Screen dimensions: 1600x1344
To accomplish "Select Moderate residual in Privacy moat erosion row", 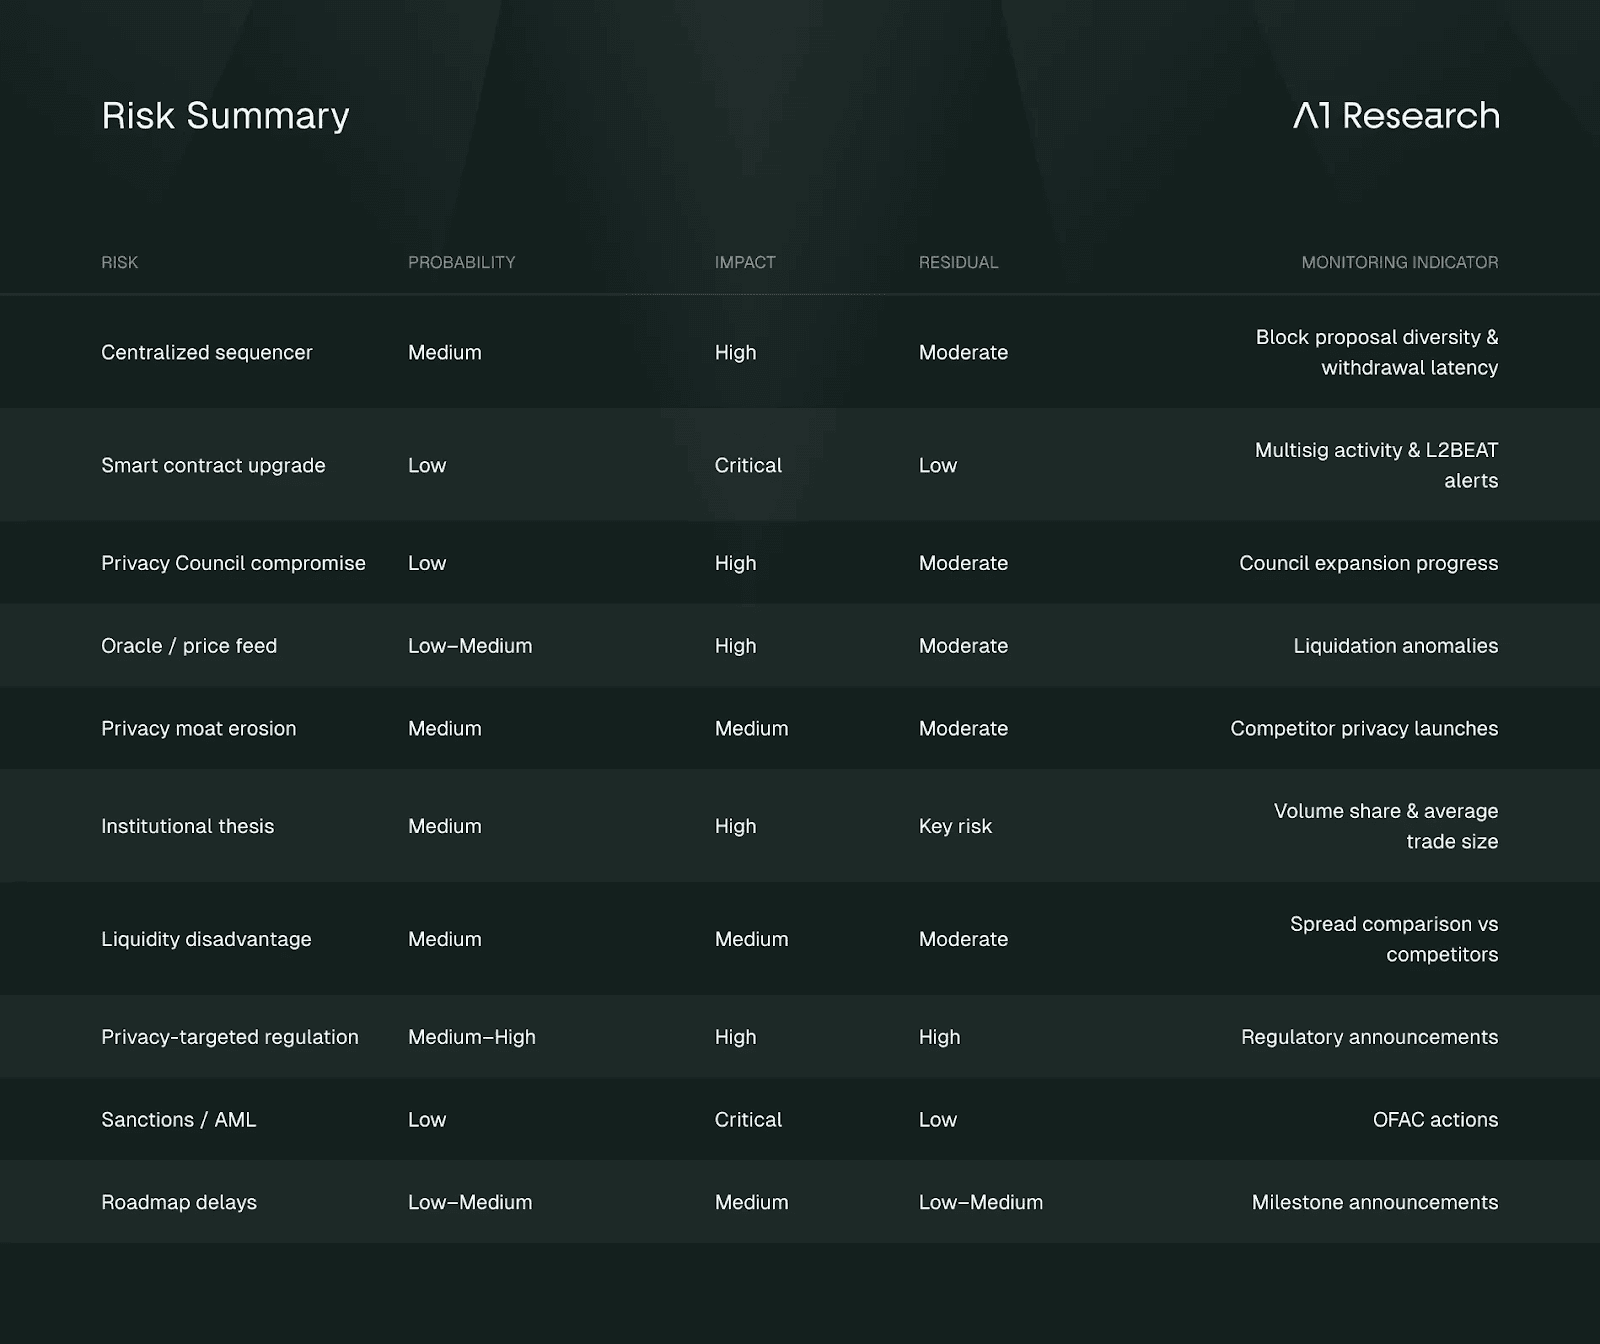I will coord(963,728).
